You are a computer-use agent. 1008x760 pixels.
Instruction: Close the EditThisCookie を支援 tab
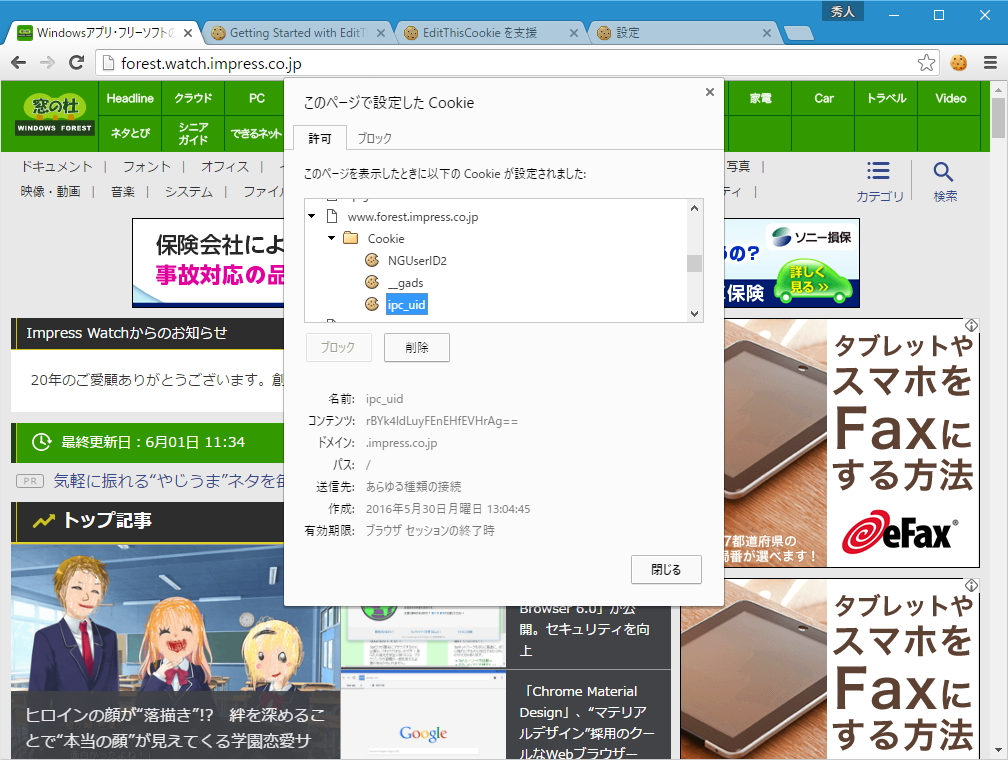pyautogui.click(x=573, y=33)
